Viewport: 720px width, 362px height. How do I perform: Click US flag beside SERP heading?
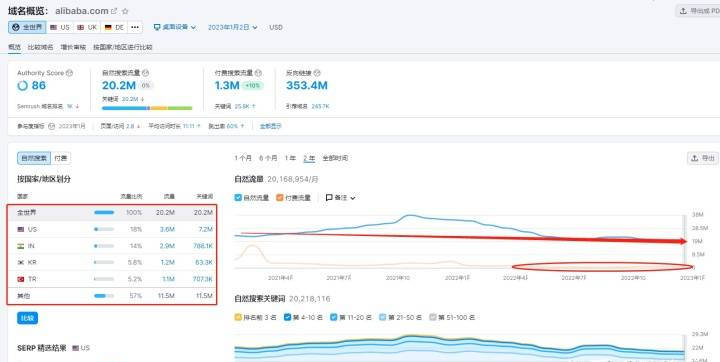(x=76, y=348)
